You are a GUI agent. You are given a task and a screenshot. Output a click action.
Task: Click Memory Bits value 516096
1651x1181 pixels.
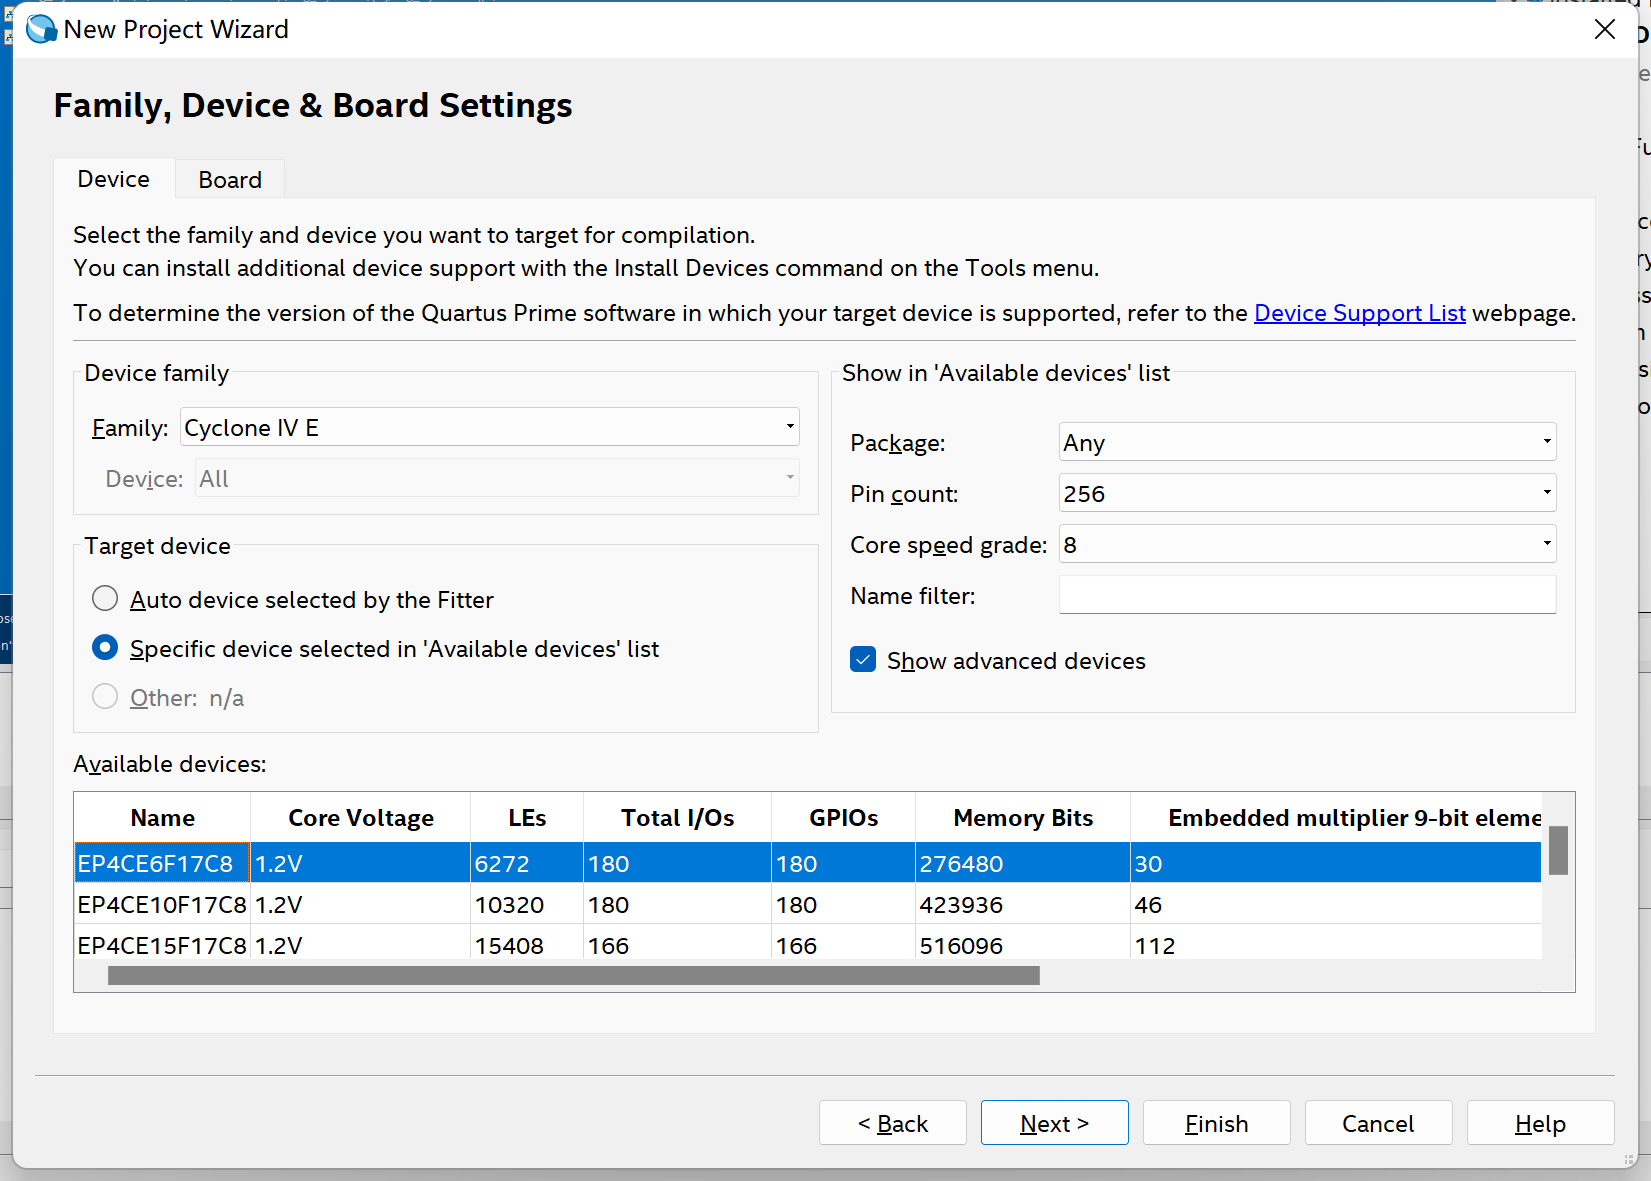(x=961, y=946)
